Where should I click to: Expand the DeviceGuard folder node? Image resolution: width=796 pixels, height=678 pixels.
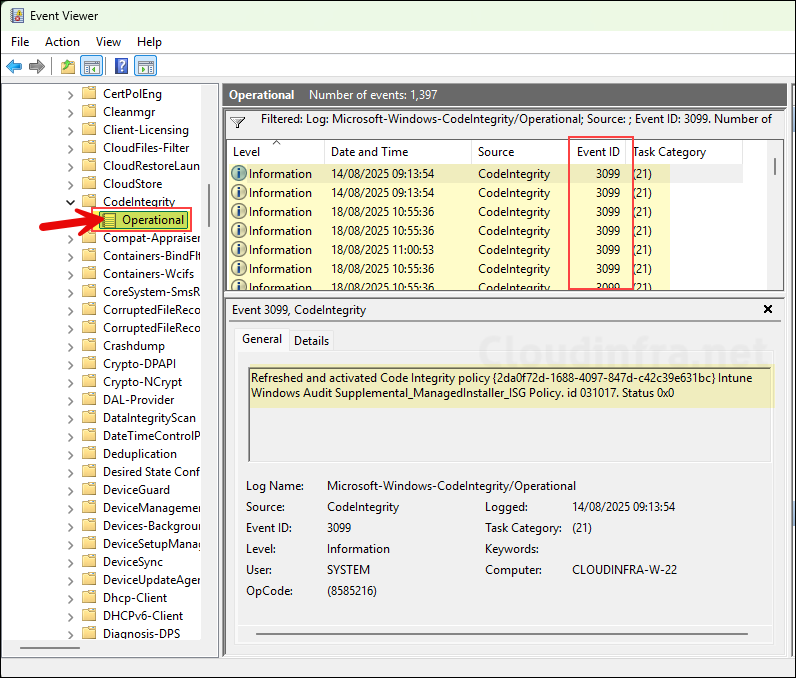pos(71,490)
